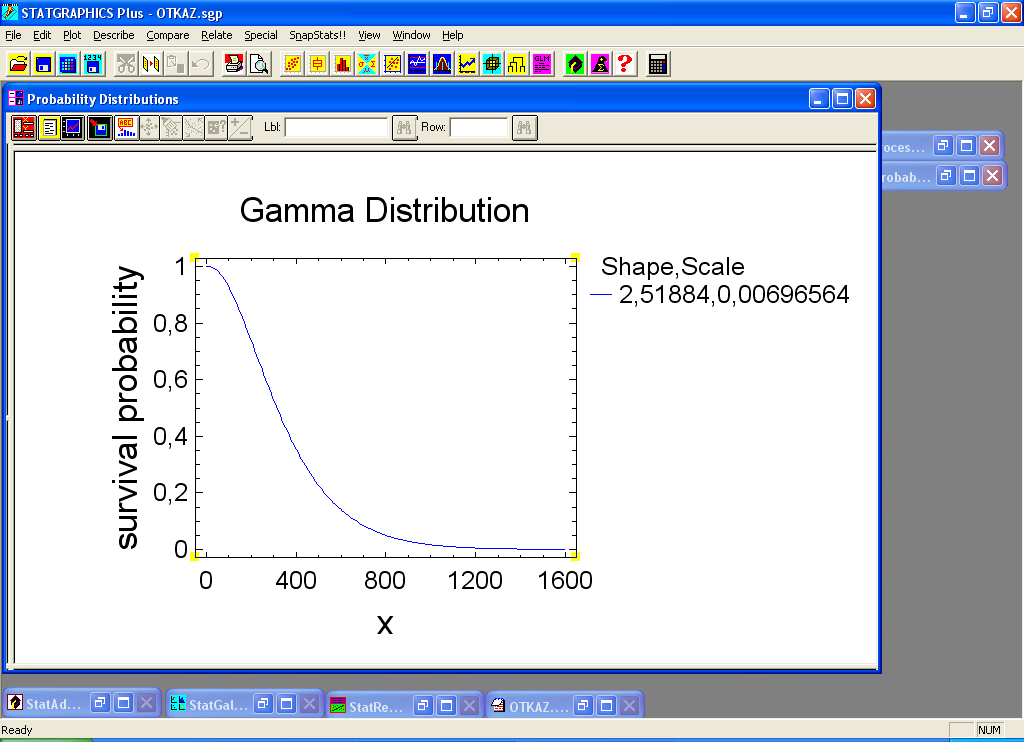Open the File menu
This screenshot has width=1024, height=742.
pos(13,35)
